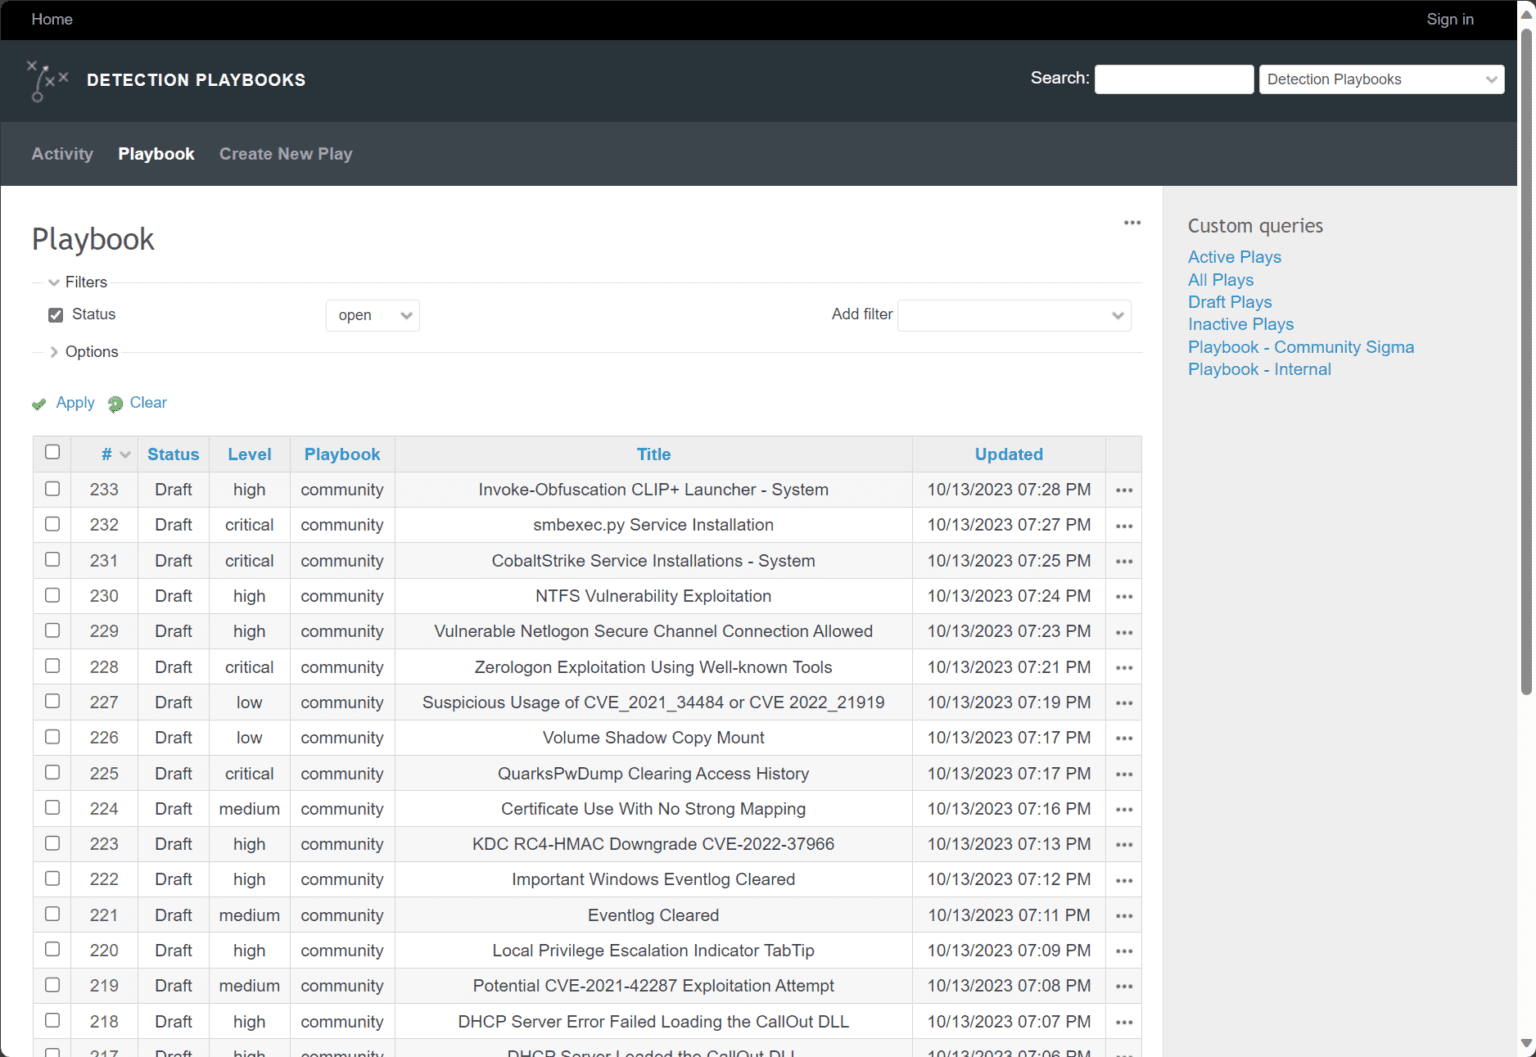Click the Sign in link
The image size is (1536, 1057).
[x=1449, y=19]
